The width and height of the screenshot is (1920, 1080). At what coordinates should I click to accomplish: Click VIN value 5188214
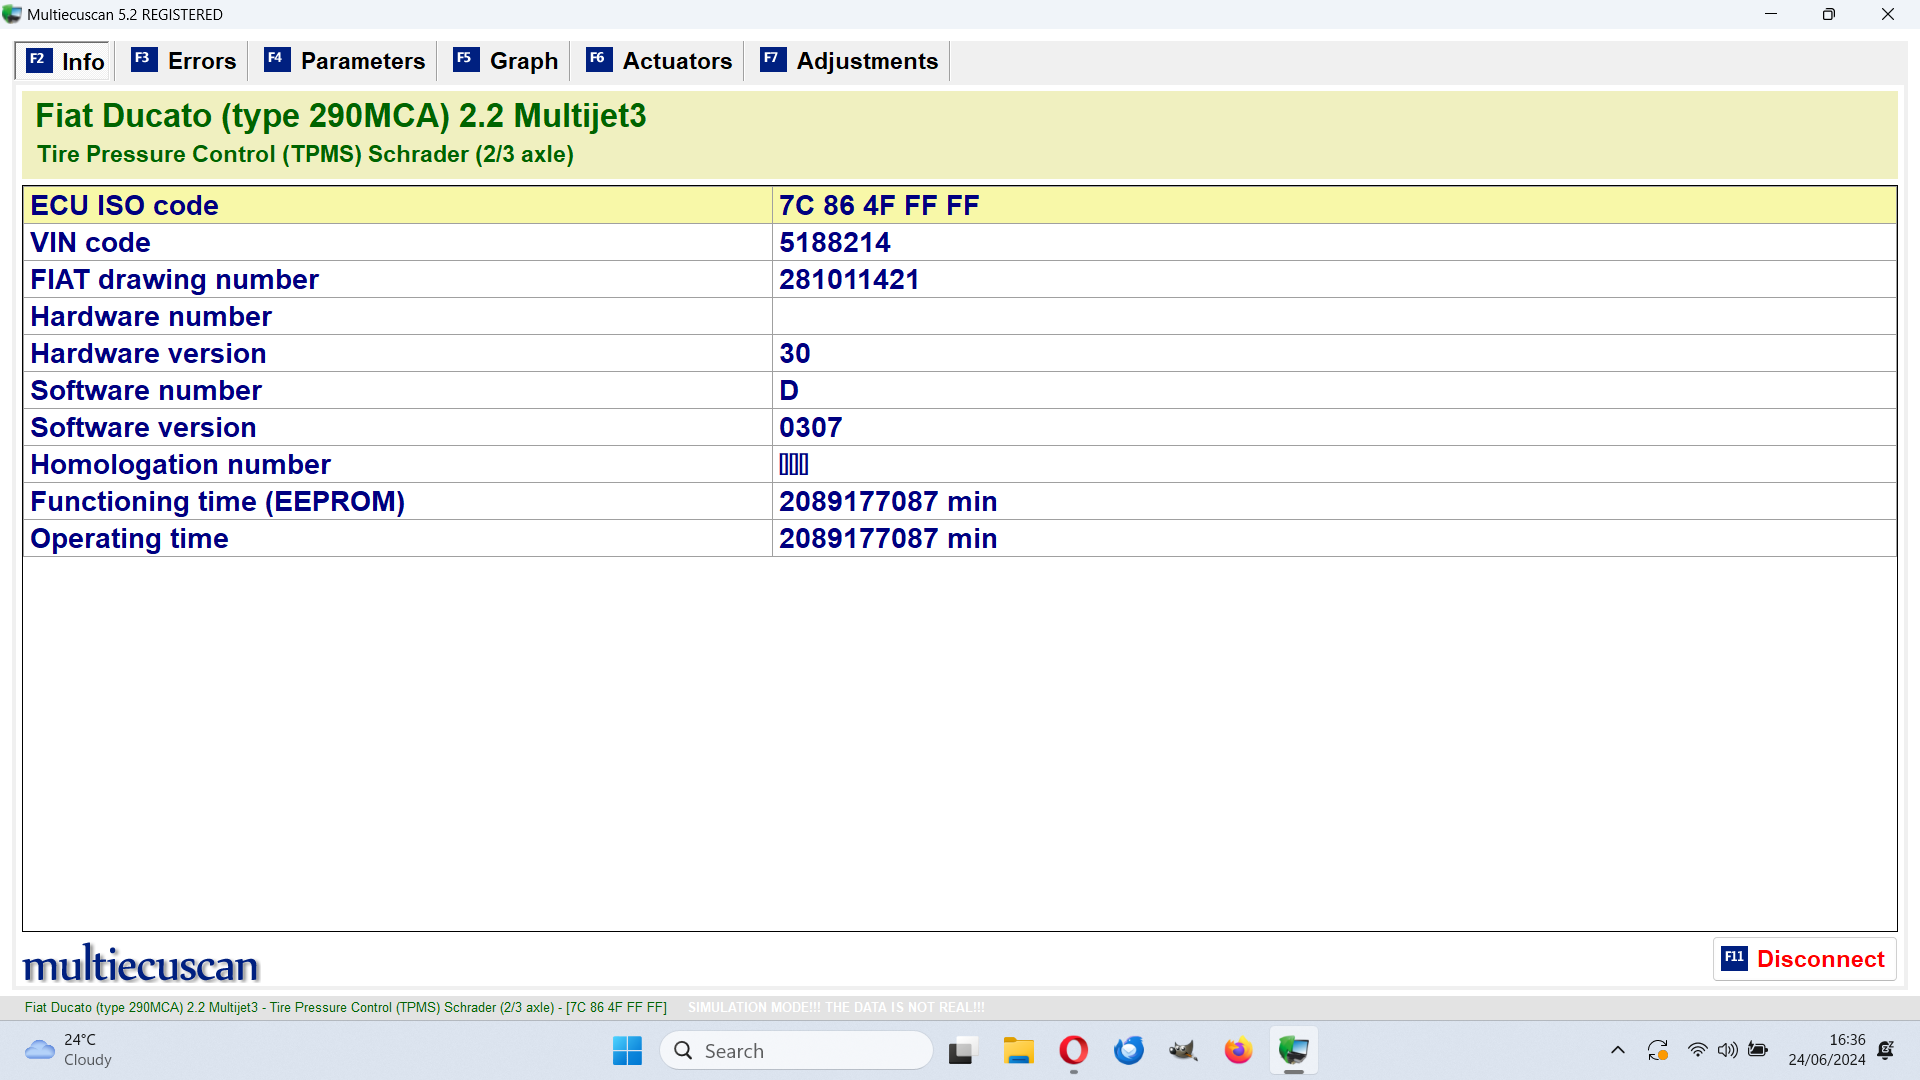point(835,242)
